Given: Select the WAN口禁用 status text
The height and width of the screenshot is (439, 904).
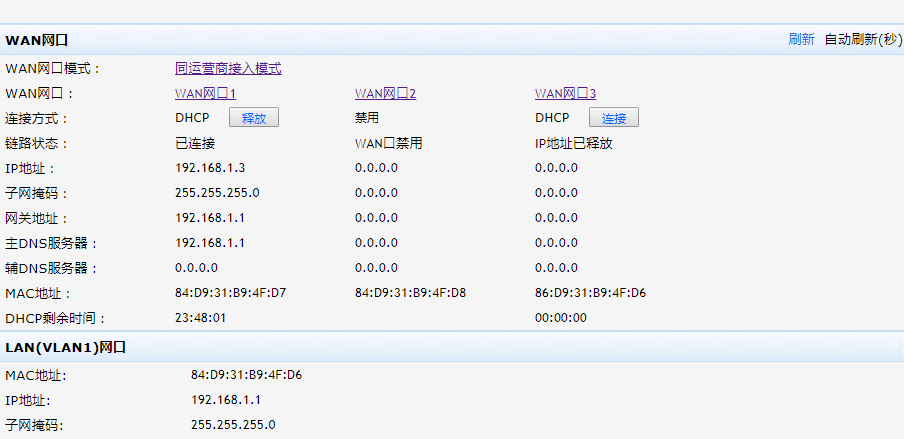Looking at the screenshot, I should tap(389, 143).
